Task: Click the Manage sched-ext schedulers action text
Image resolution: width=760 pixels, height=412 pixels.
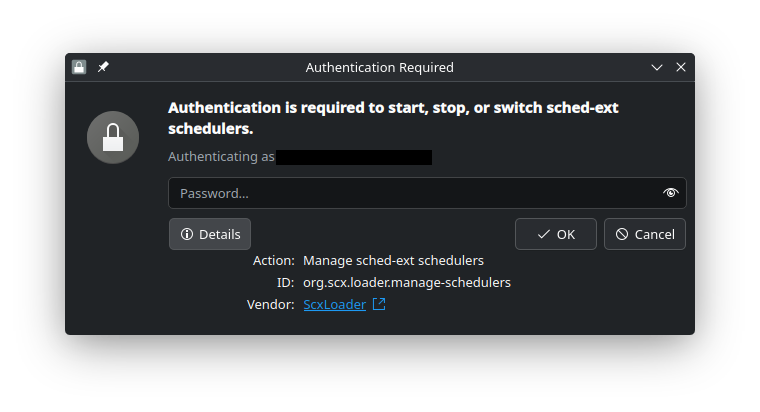Action: [393, 260]
